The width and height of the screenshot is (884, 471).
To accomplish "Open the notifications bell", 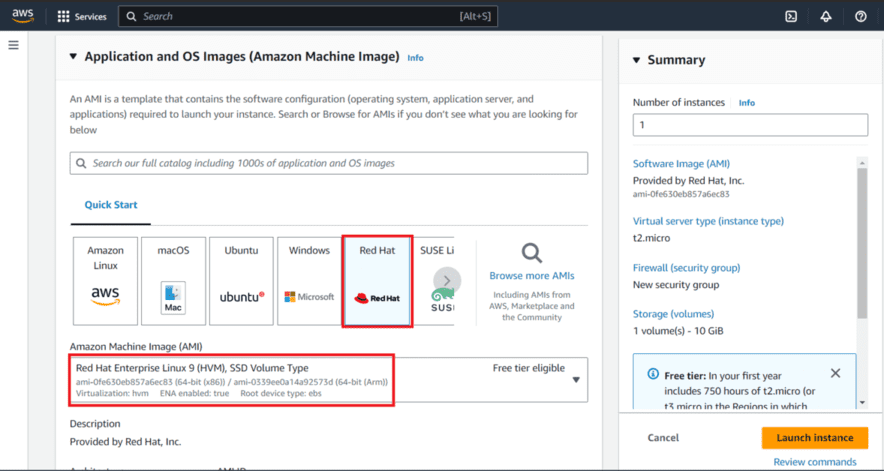I will click(x=826, y=16).
